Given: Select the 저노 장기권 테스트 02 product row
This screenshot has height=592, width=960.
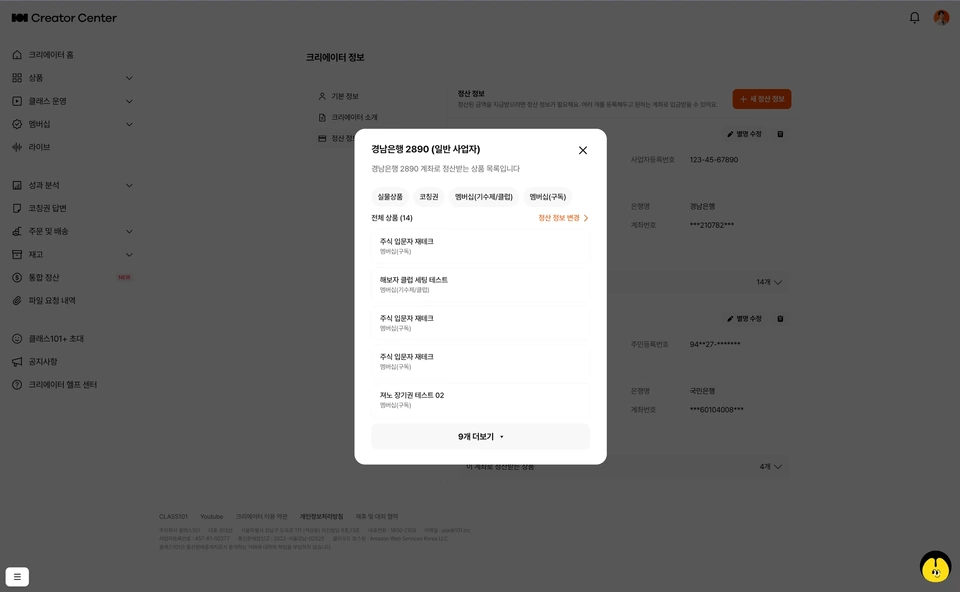Looking at the screenshot, I should coord(481,400).
